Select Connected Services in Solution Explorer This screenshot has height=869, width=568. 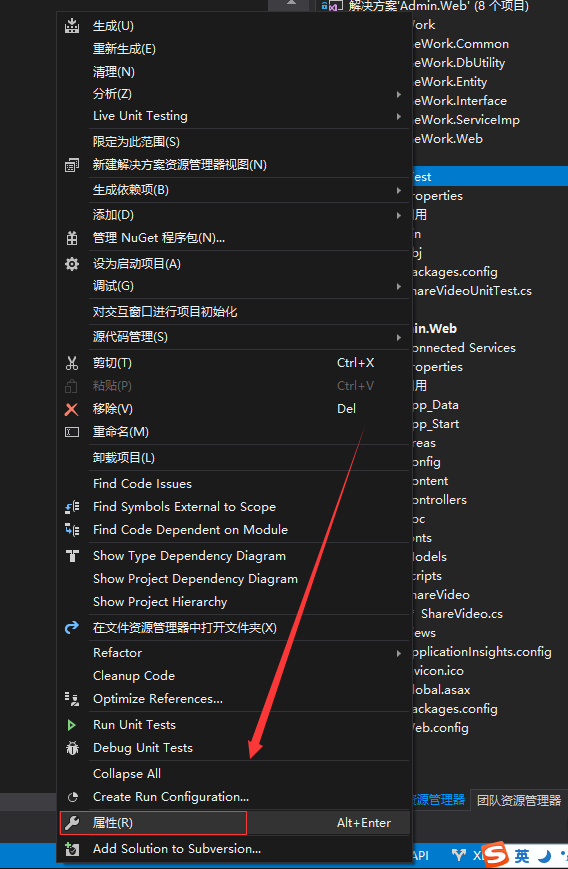pyautogui.click(x=464, y=348)
